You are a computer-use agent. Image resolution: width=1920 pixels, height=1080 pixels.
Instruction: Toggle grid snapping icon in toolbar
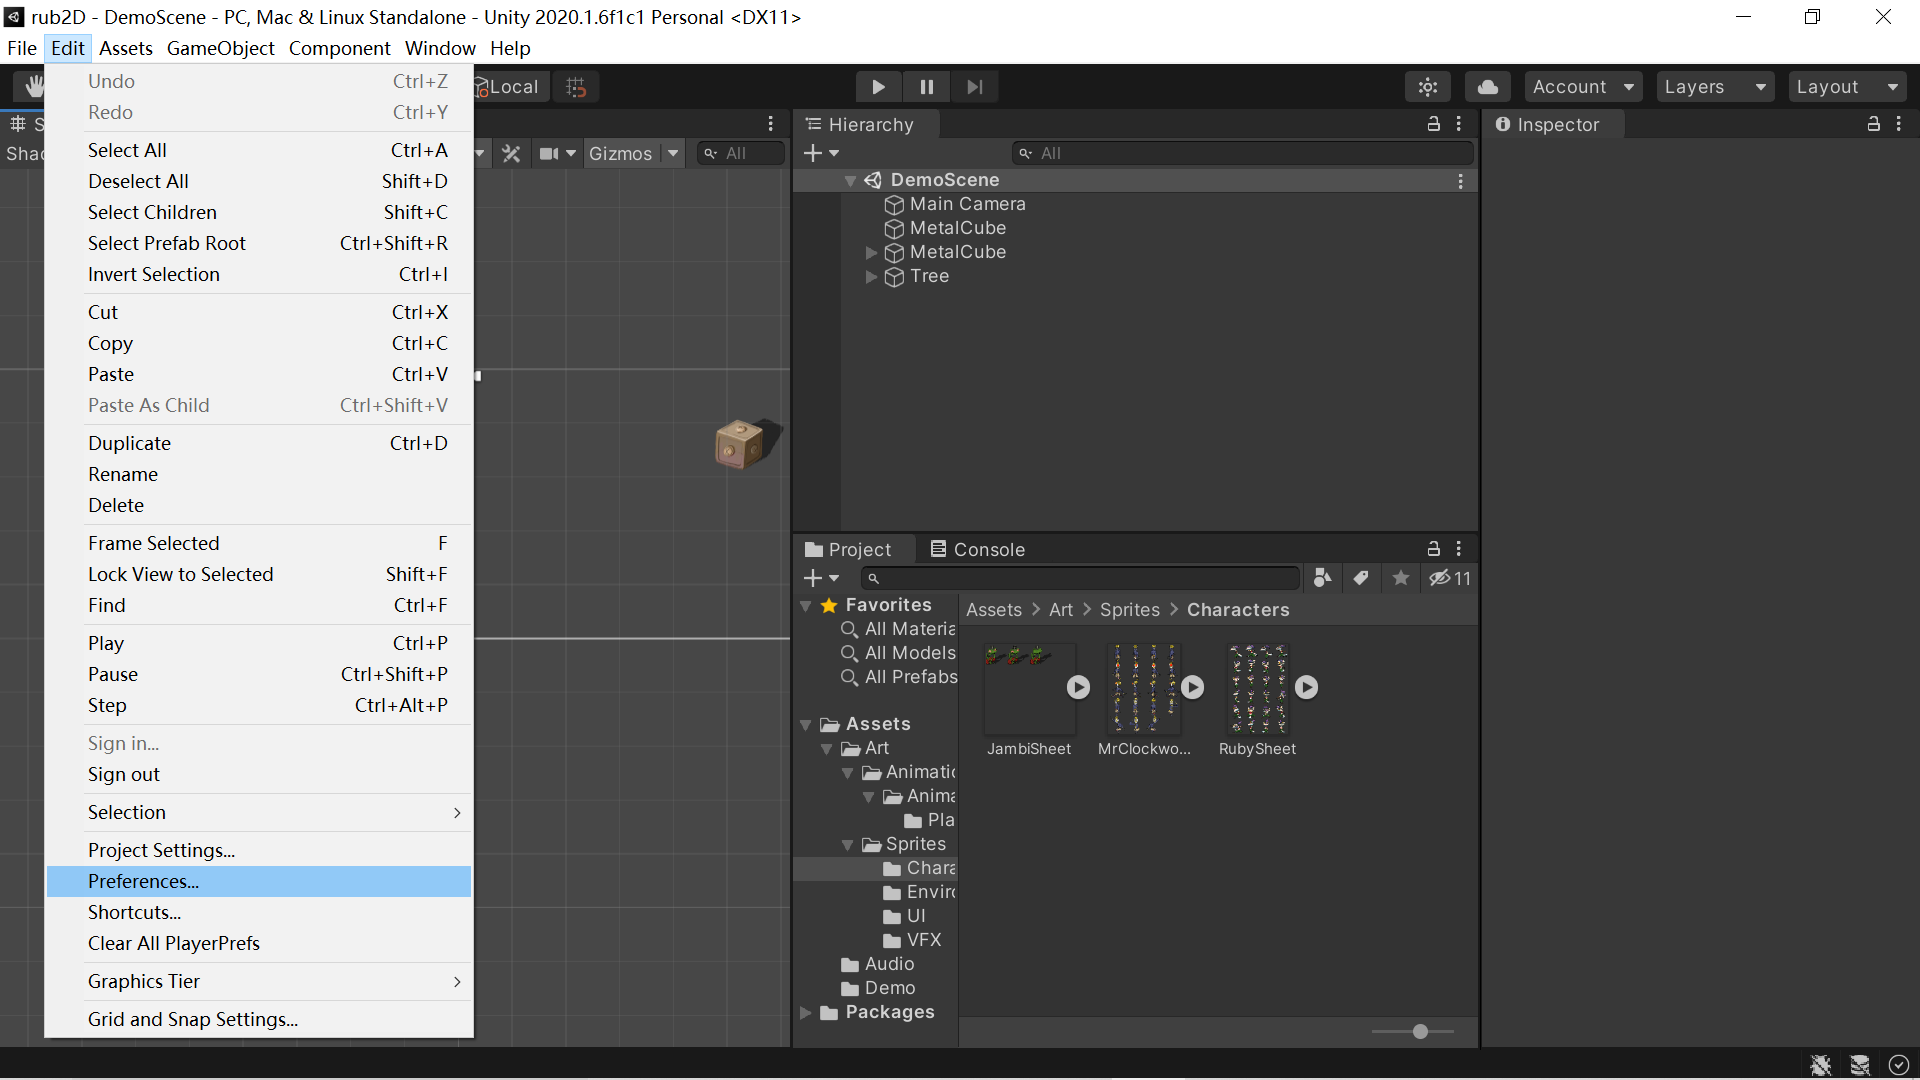coord(576,87)
